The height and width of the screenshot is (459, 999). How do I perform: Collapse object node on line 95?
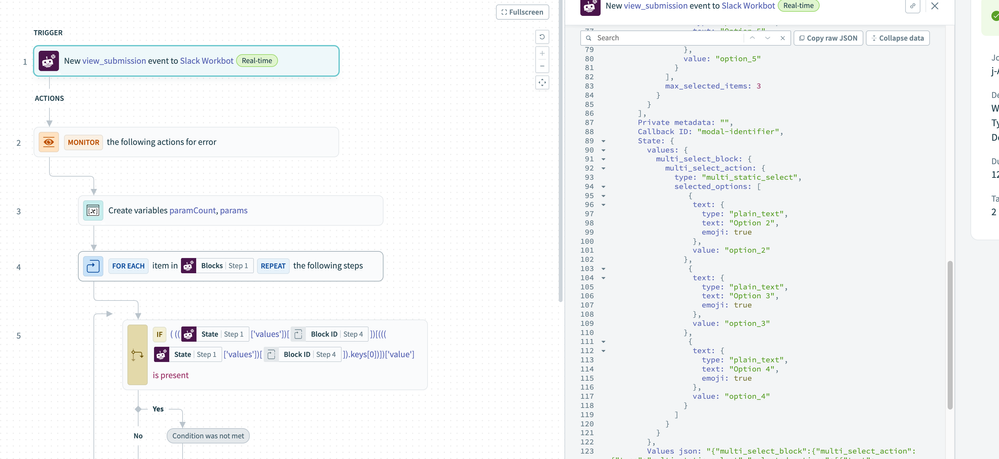(603, 196)
